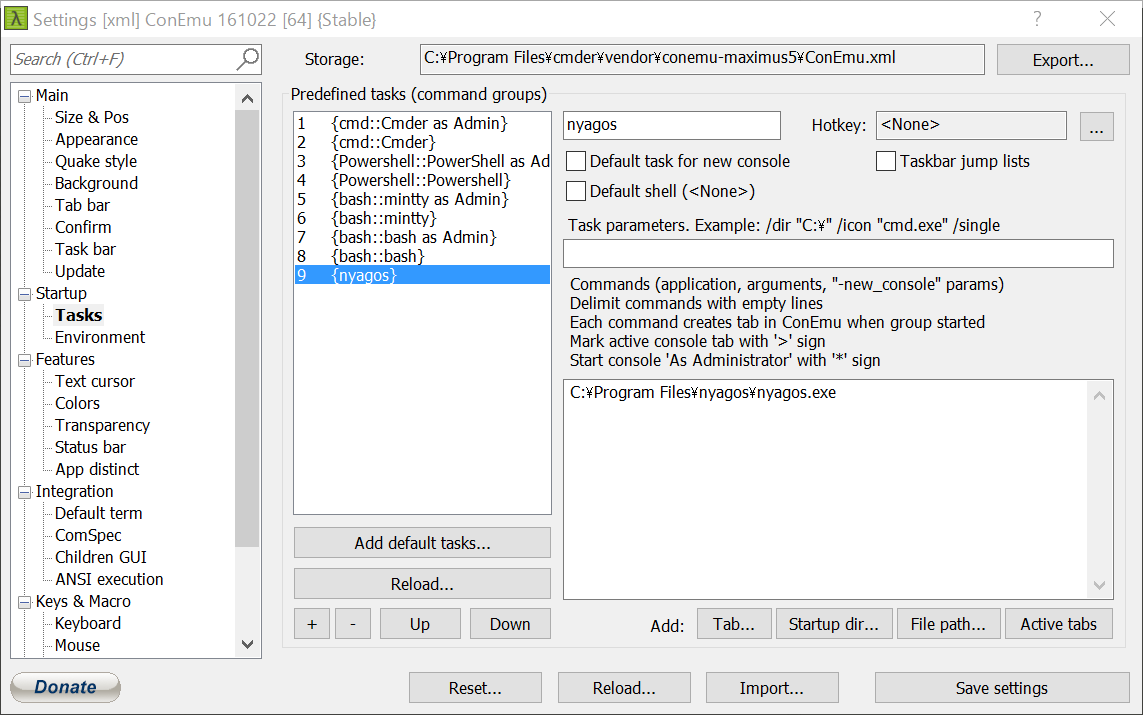Click the Donate button
Viewport: 1143px width, 715px height.
(66, 687)
